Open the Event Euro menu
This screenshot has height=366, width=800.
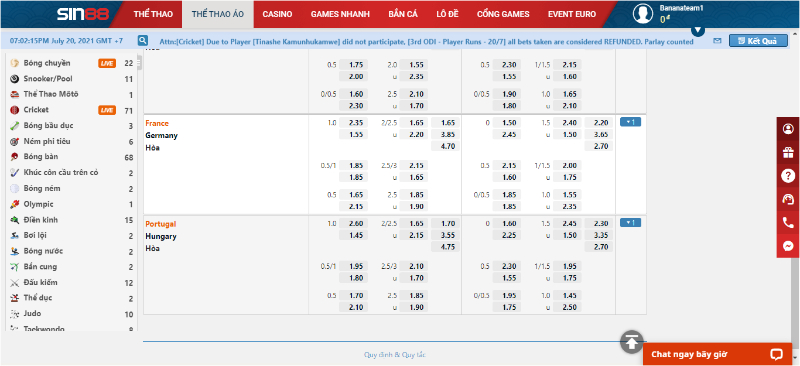[572, 14]
